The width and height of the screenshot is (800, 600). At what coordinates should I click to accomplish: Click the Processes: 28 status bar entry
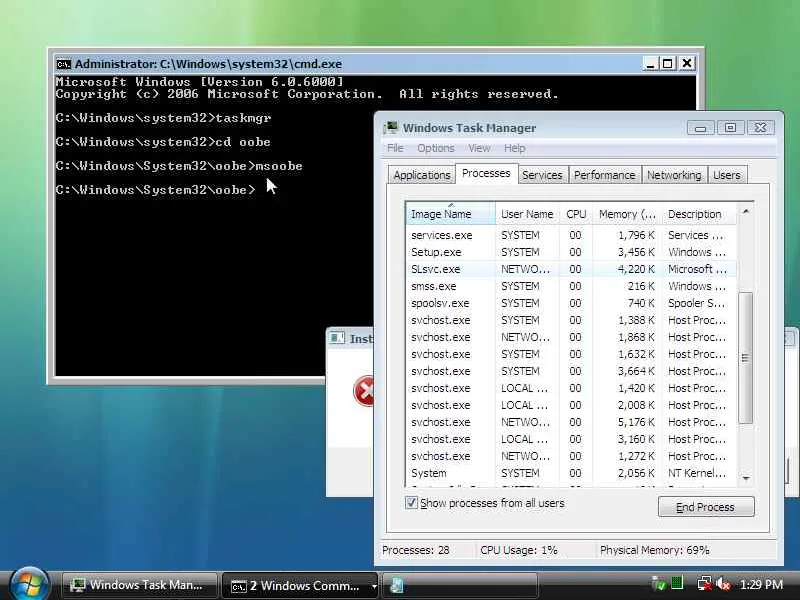[416, 550]
